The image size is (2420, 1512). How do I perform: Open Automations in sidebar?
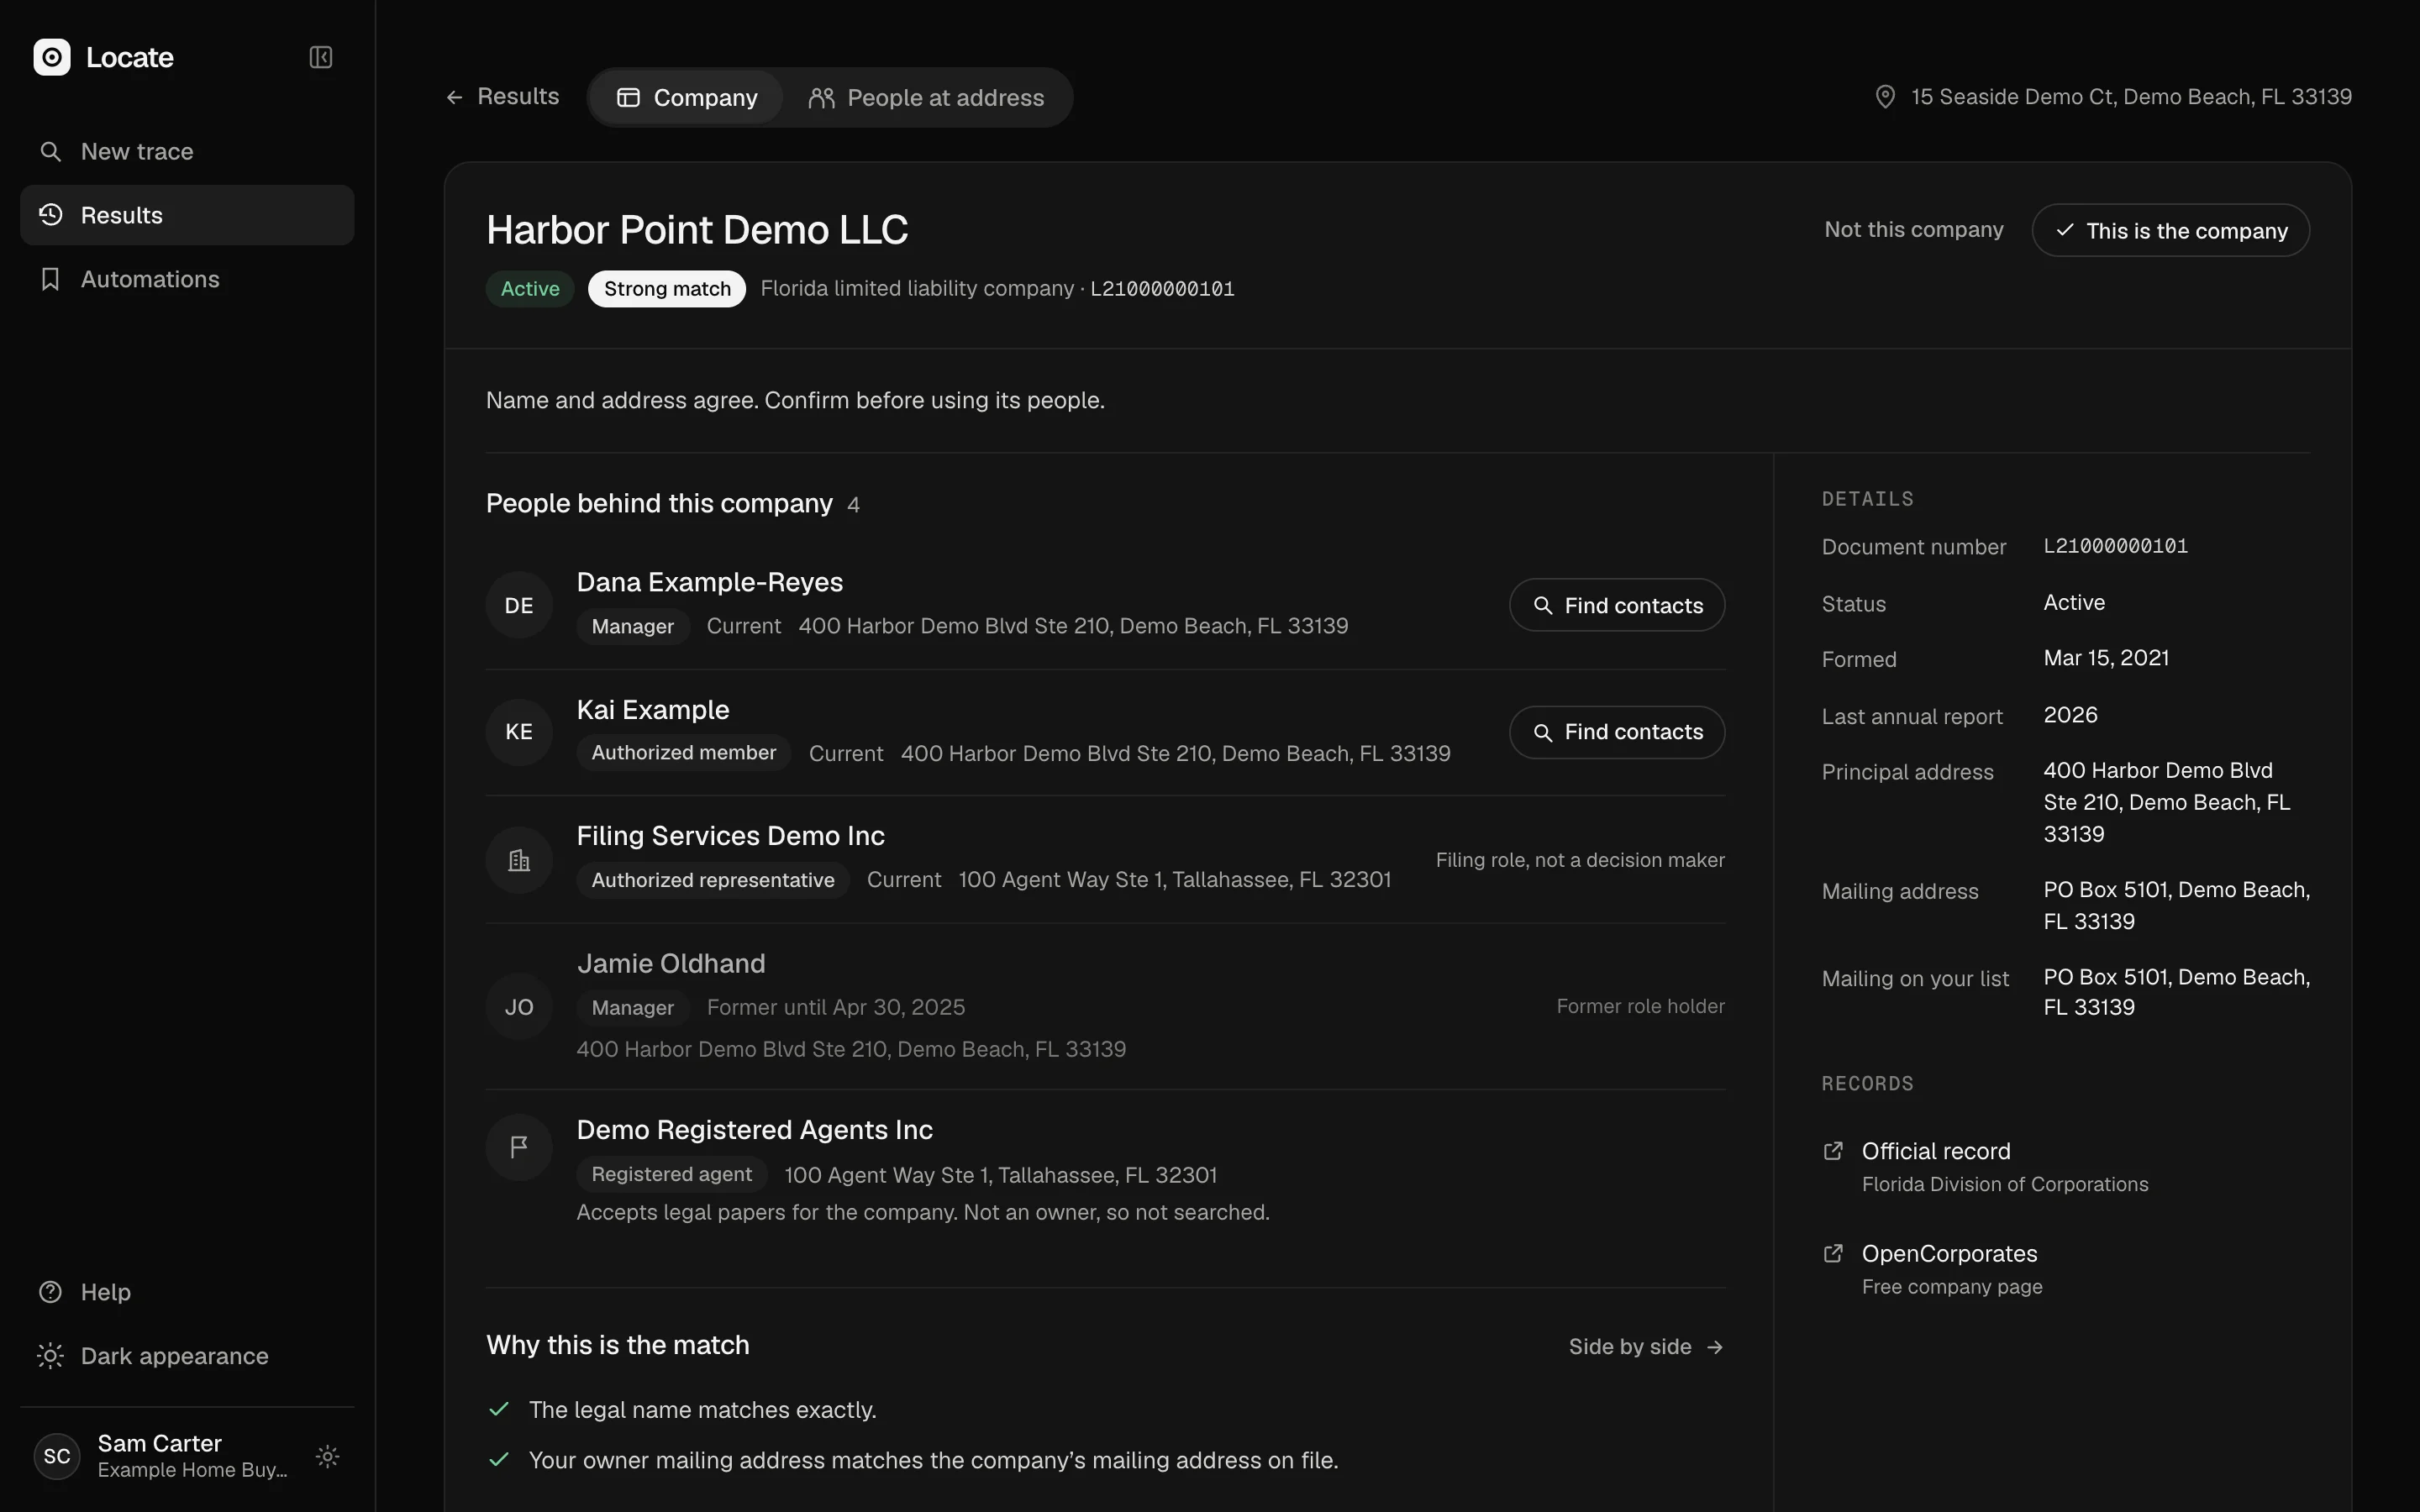pos(187,279)
